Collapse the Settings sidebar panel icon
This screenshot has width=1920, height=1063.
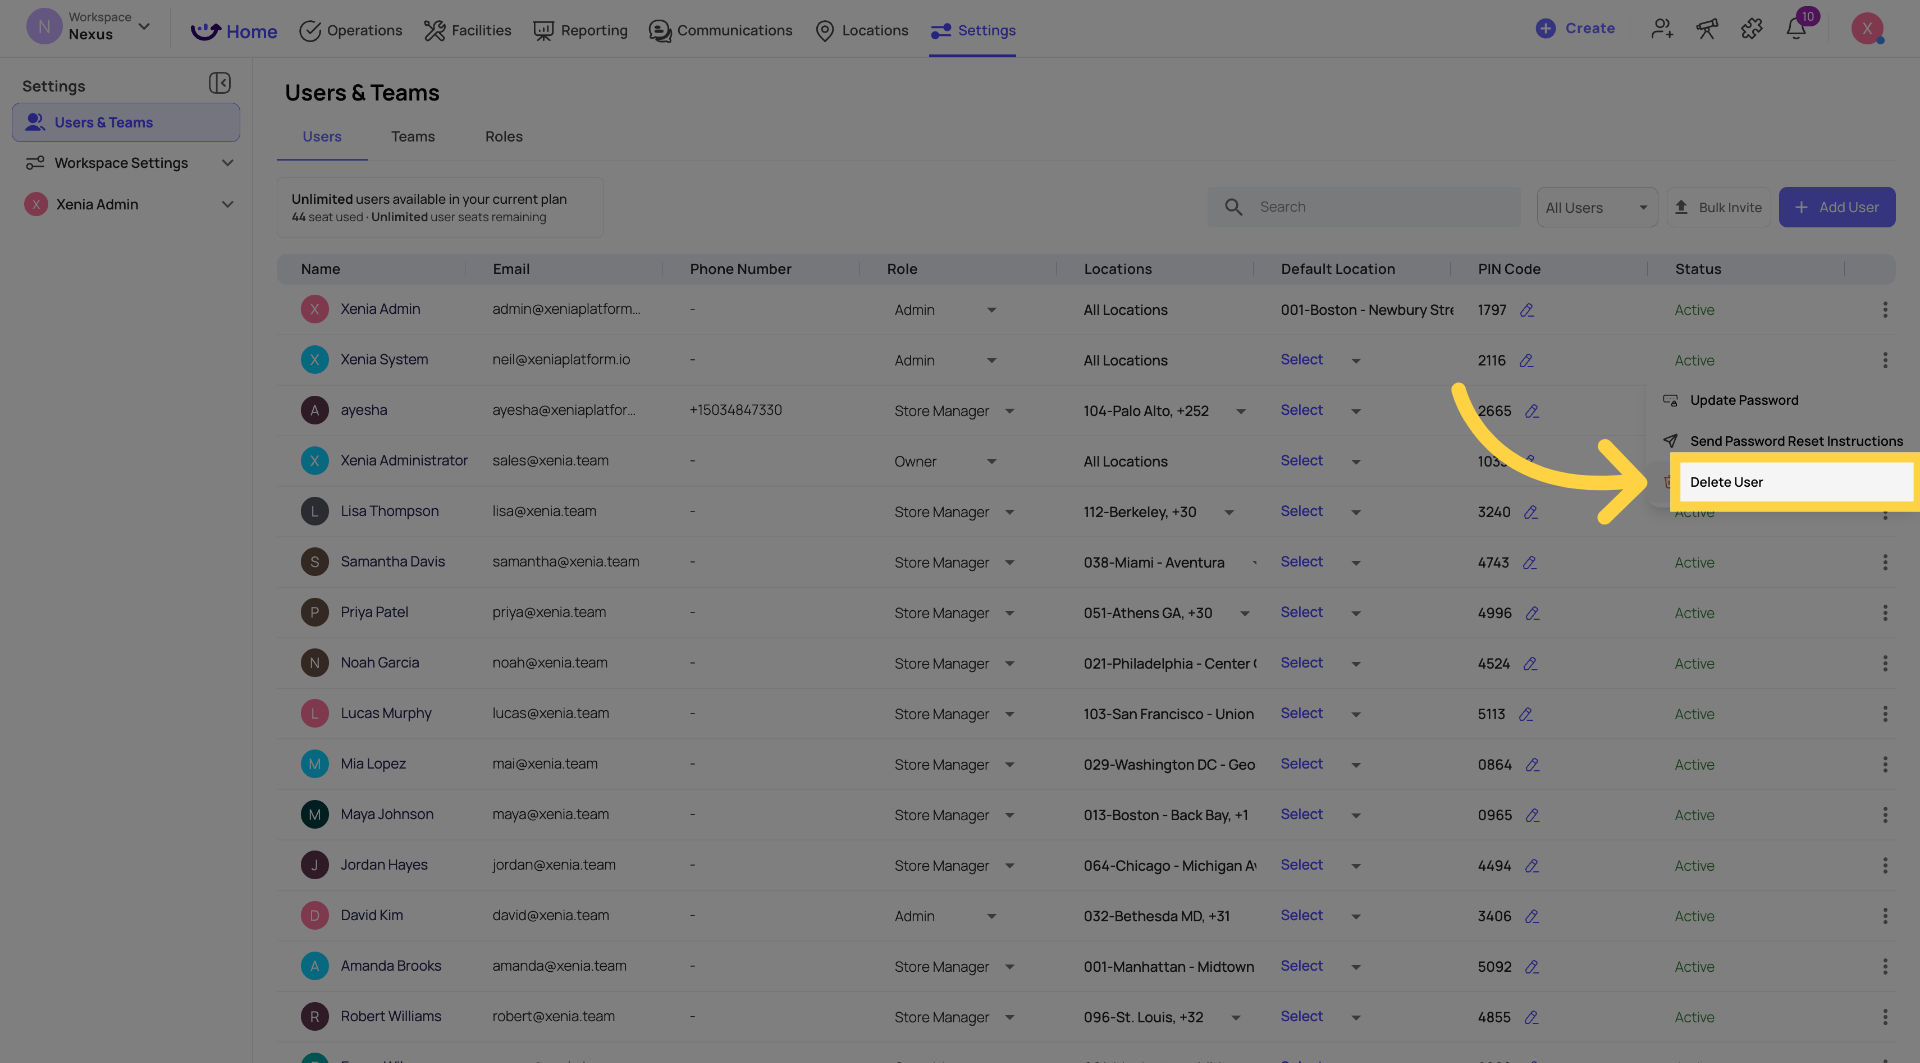[220, 83]
